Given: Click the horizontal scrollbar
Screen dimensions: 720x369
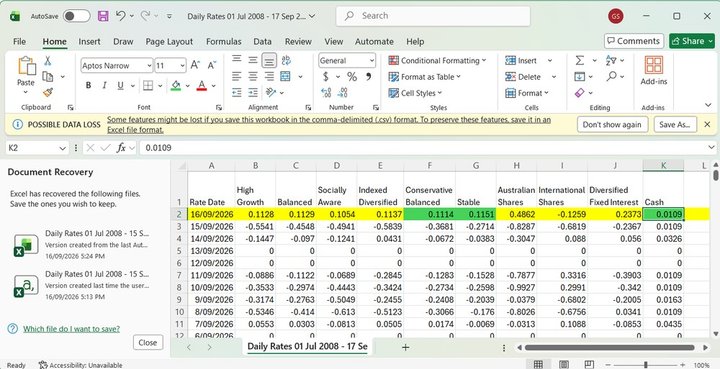Looking at the screenshot, I should pos(609,347).
